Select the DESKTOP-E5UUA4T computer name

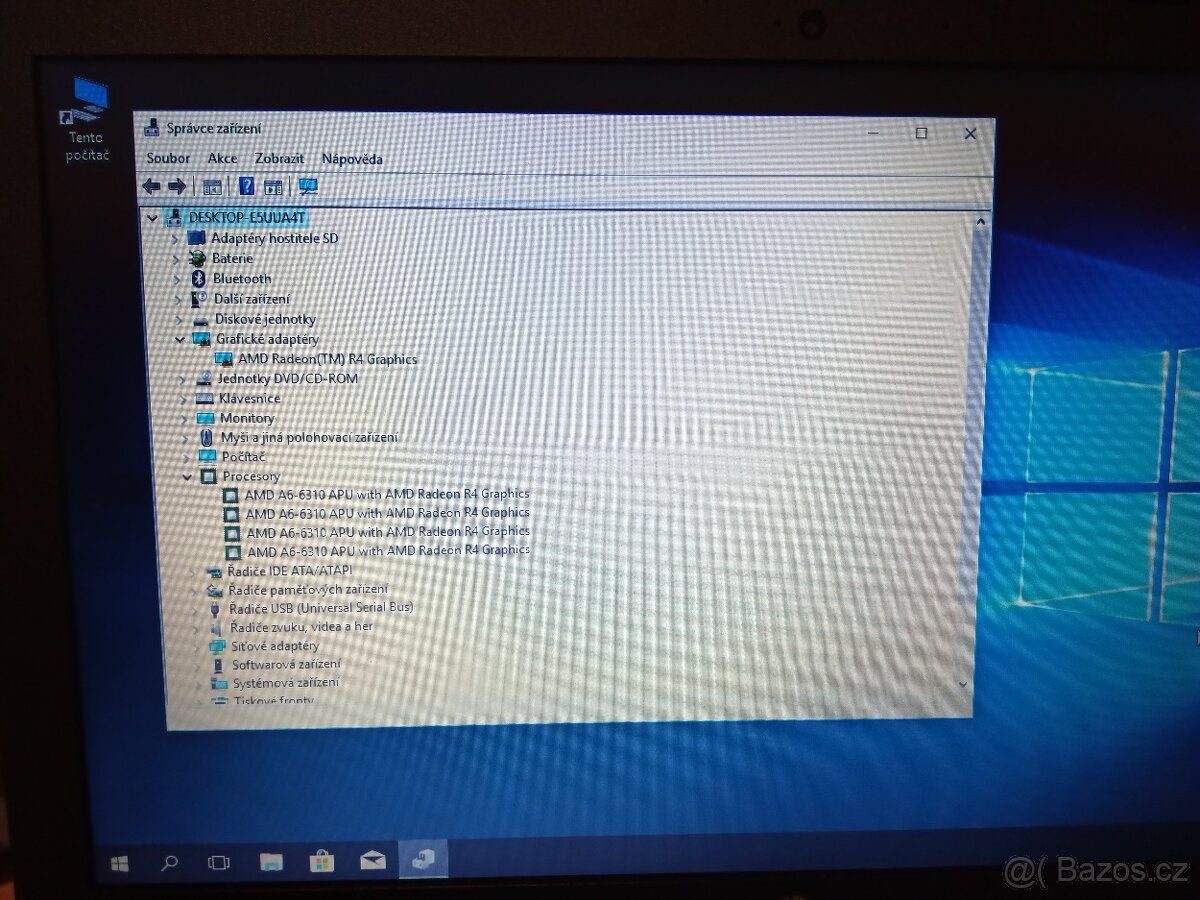(x=246, y=217)
